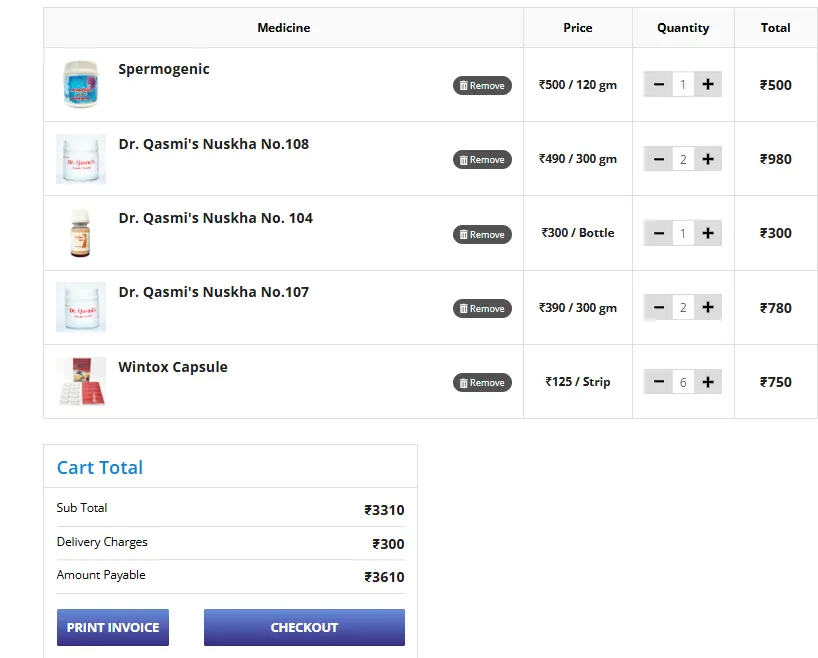Open Dr. Qasmi's Nuskha No.107 product name
Screen dimensions: 818x658
pos(213,292)
